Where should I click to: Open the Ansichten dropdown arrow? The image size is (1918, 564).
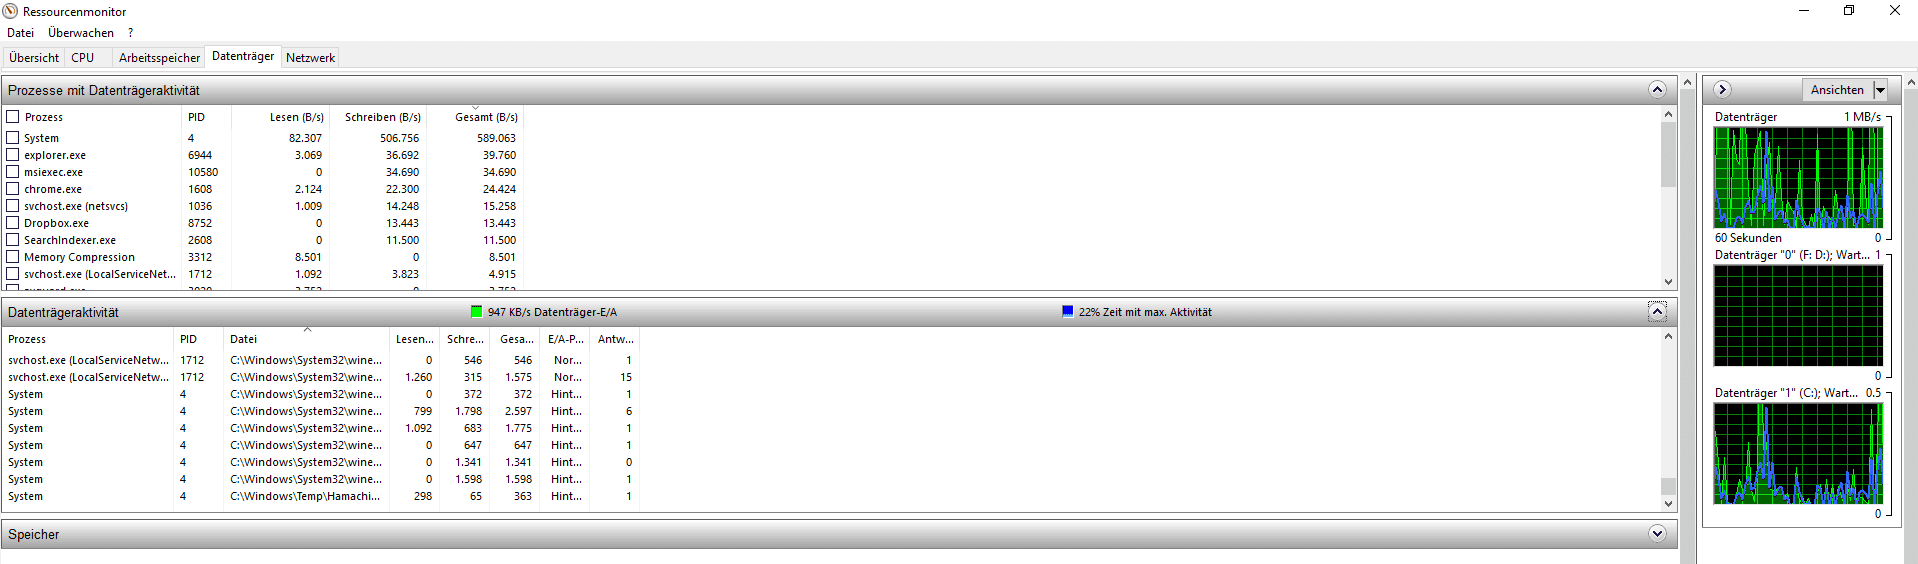(x=1880, y=90)
